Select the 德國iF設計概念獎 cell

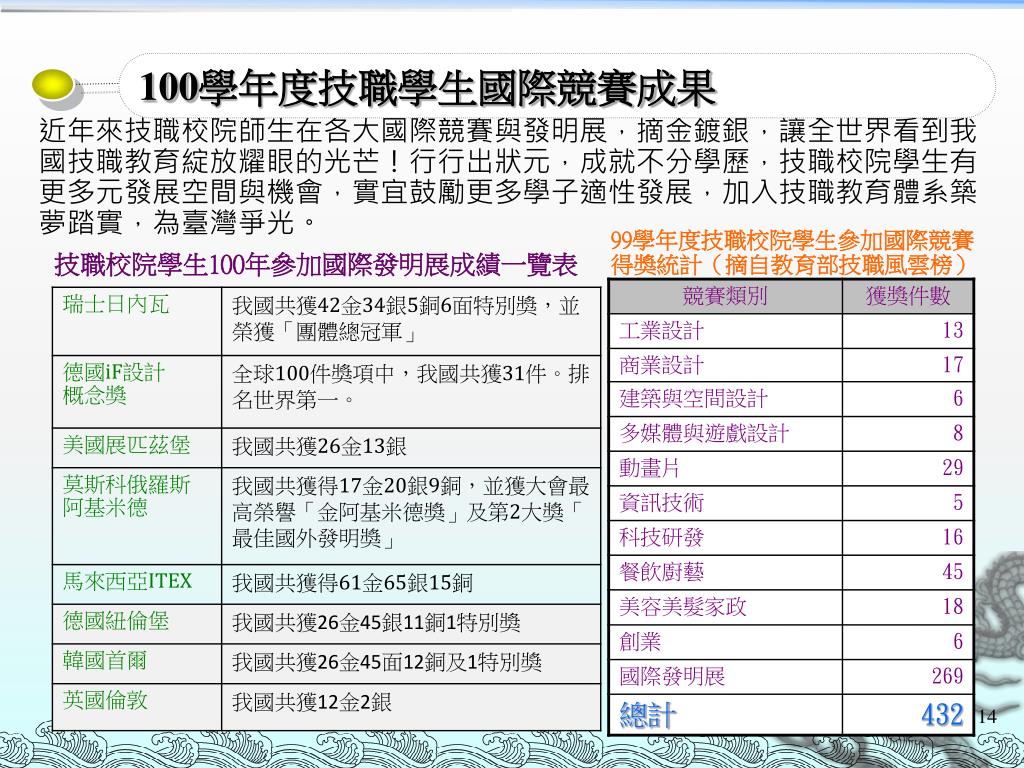pyautogui.click(x=137, y=392)
